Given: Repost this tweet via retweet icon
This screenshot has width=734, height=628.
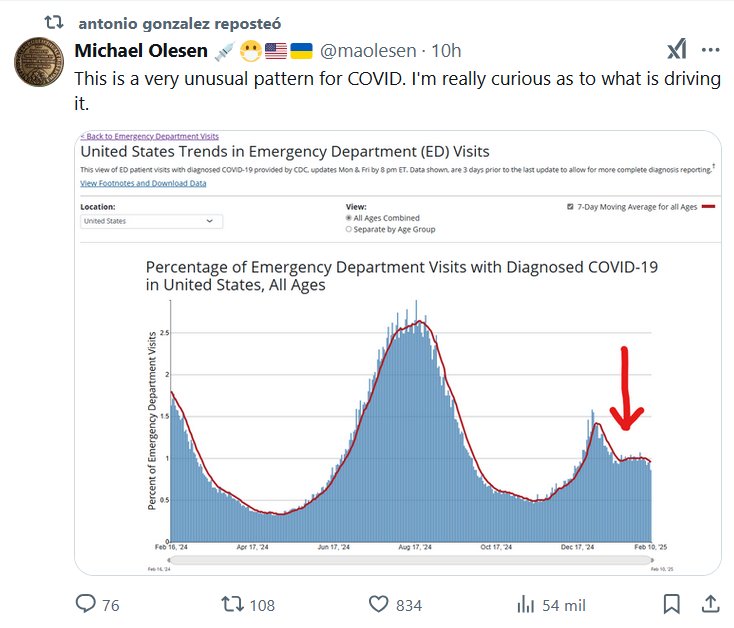Looking at the screenshot, I should click(x=231, y=604).
